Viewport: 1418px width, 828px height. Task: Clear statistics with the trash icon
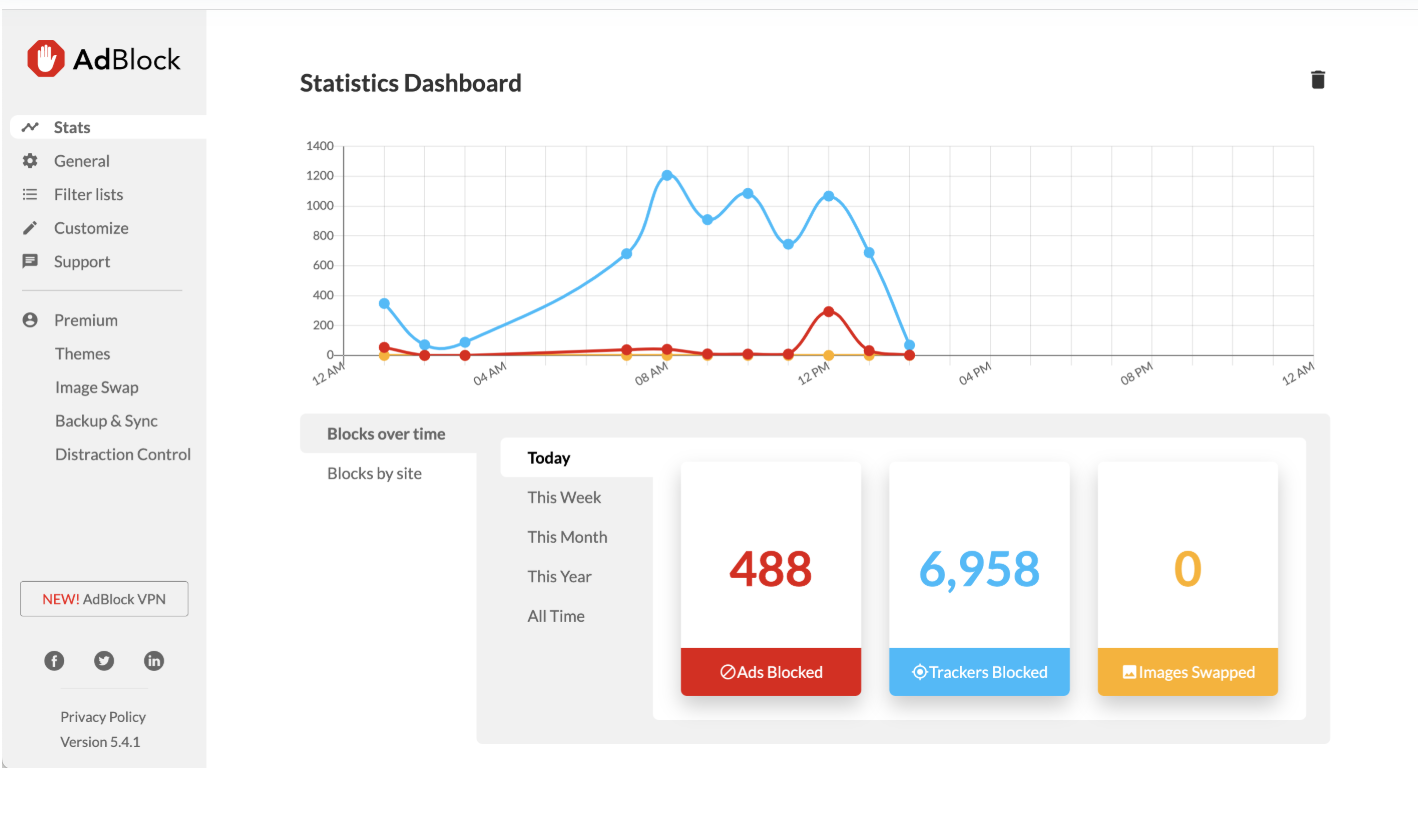pyautogui.click(x=1317, y=79)
